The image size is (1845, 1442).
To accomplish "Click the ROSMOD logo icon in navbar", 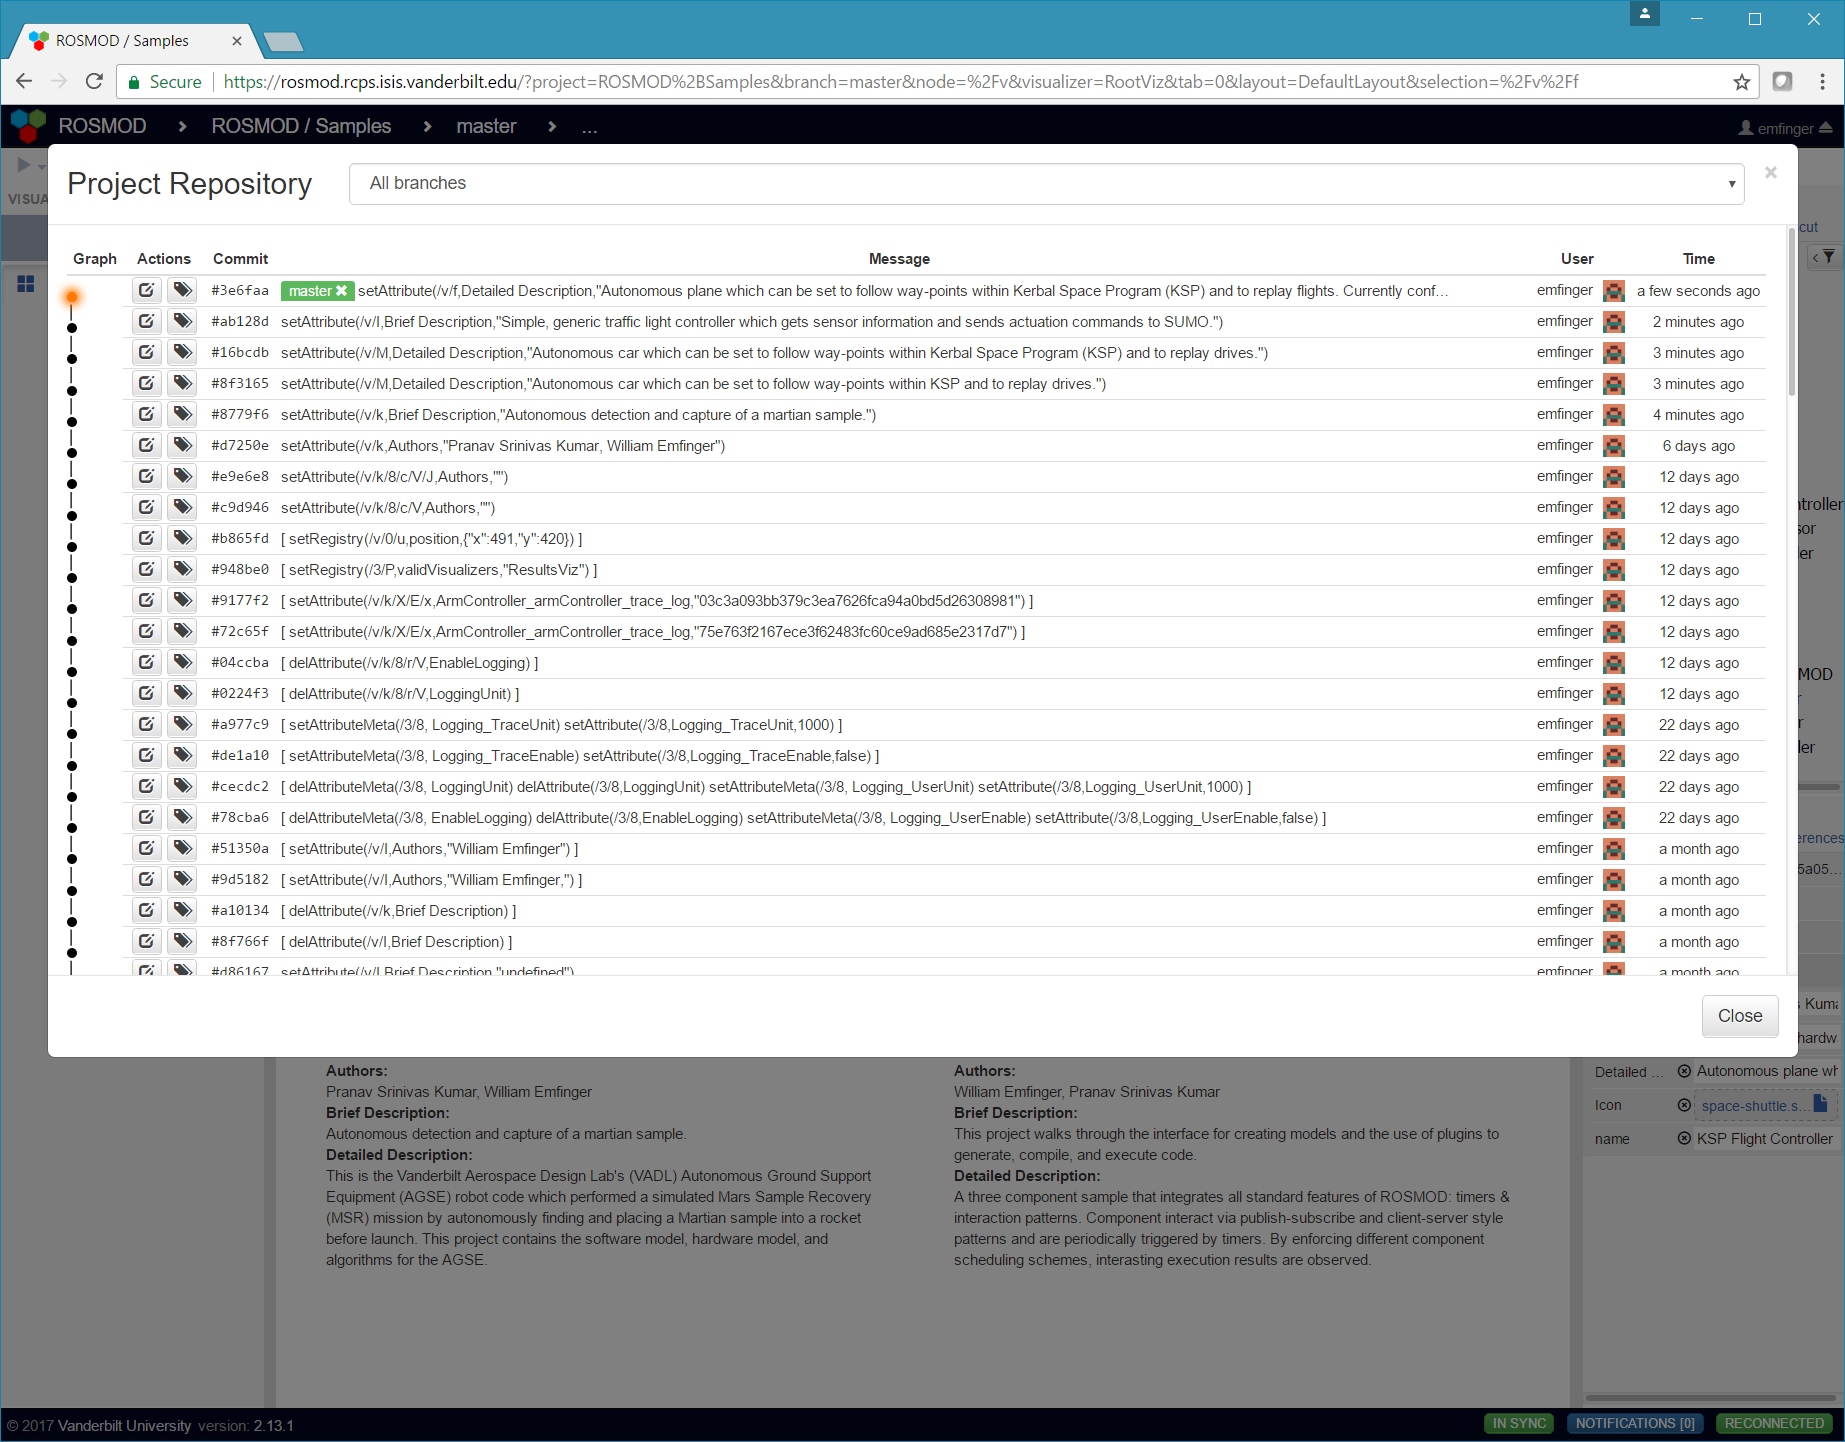I will (x=28, y=126).
